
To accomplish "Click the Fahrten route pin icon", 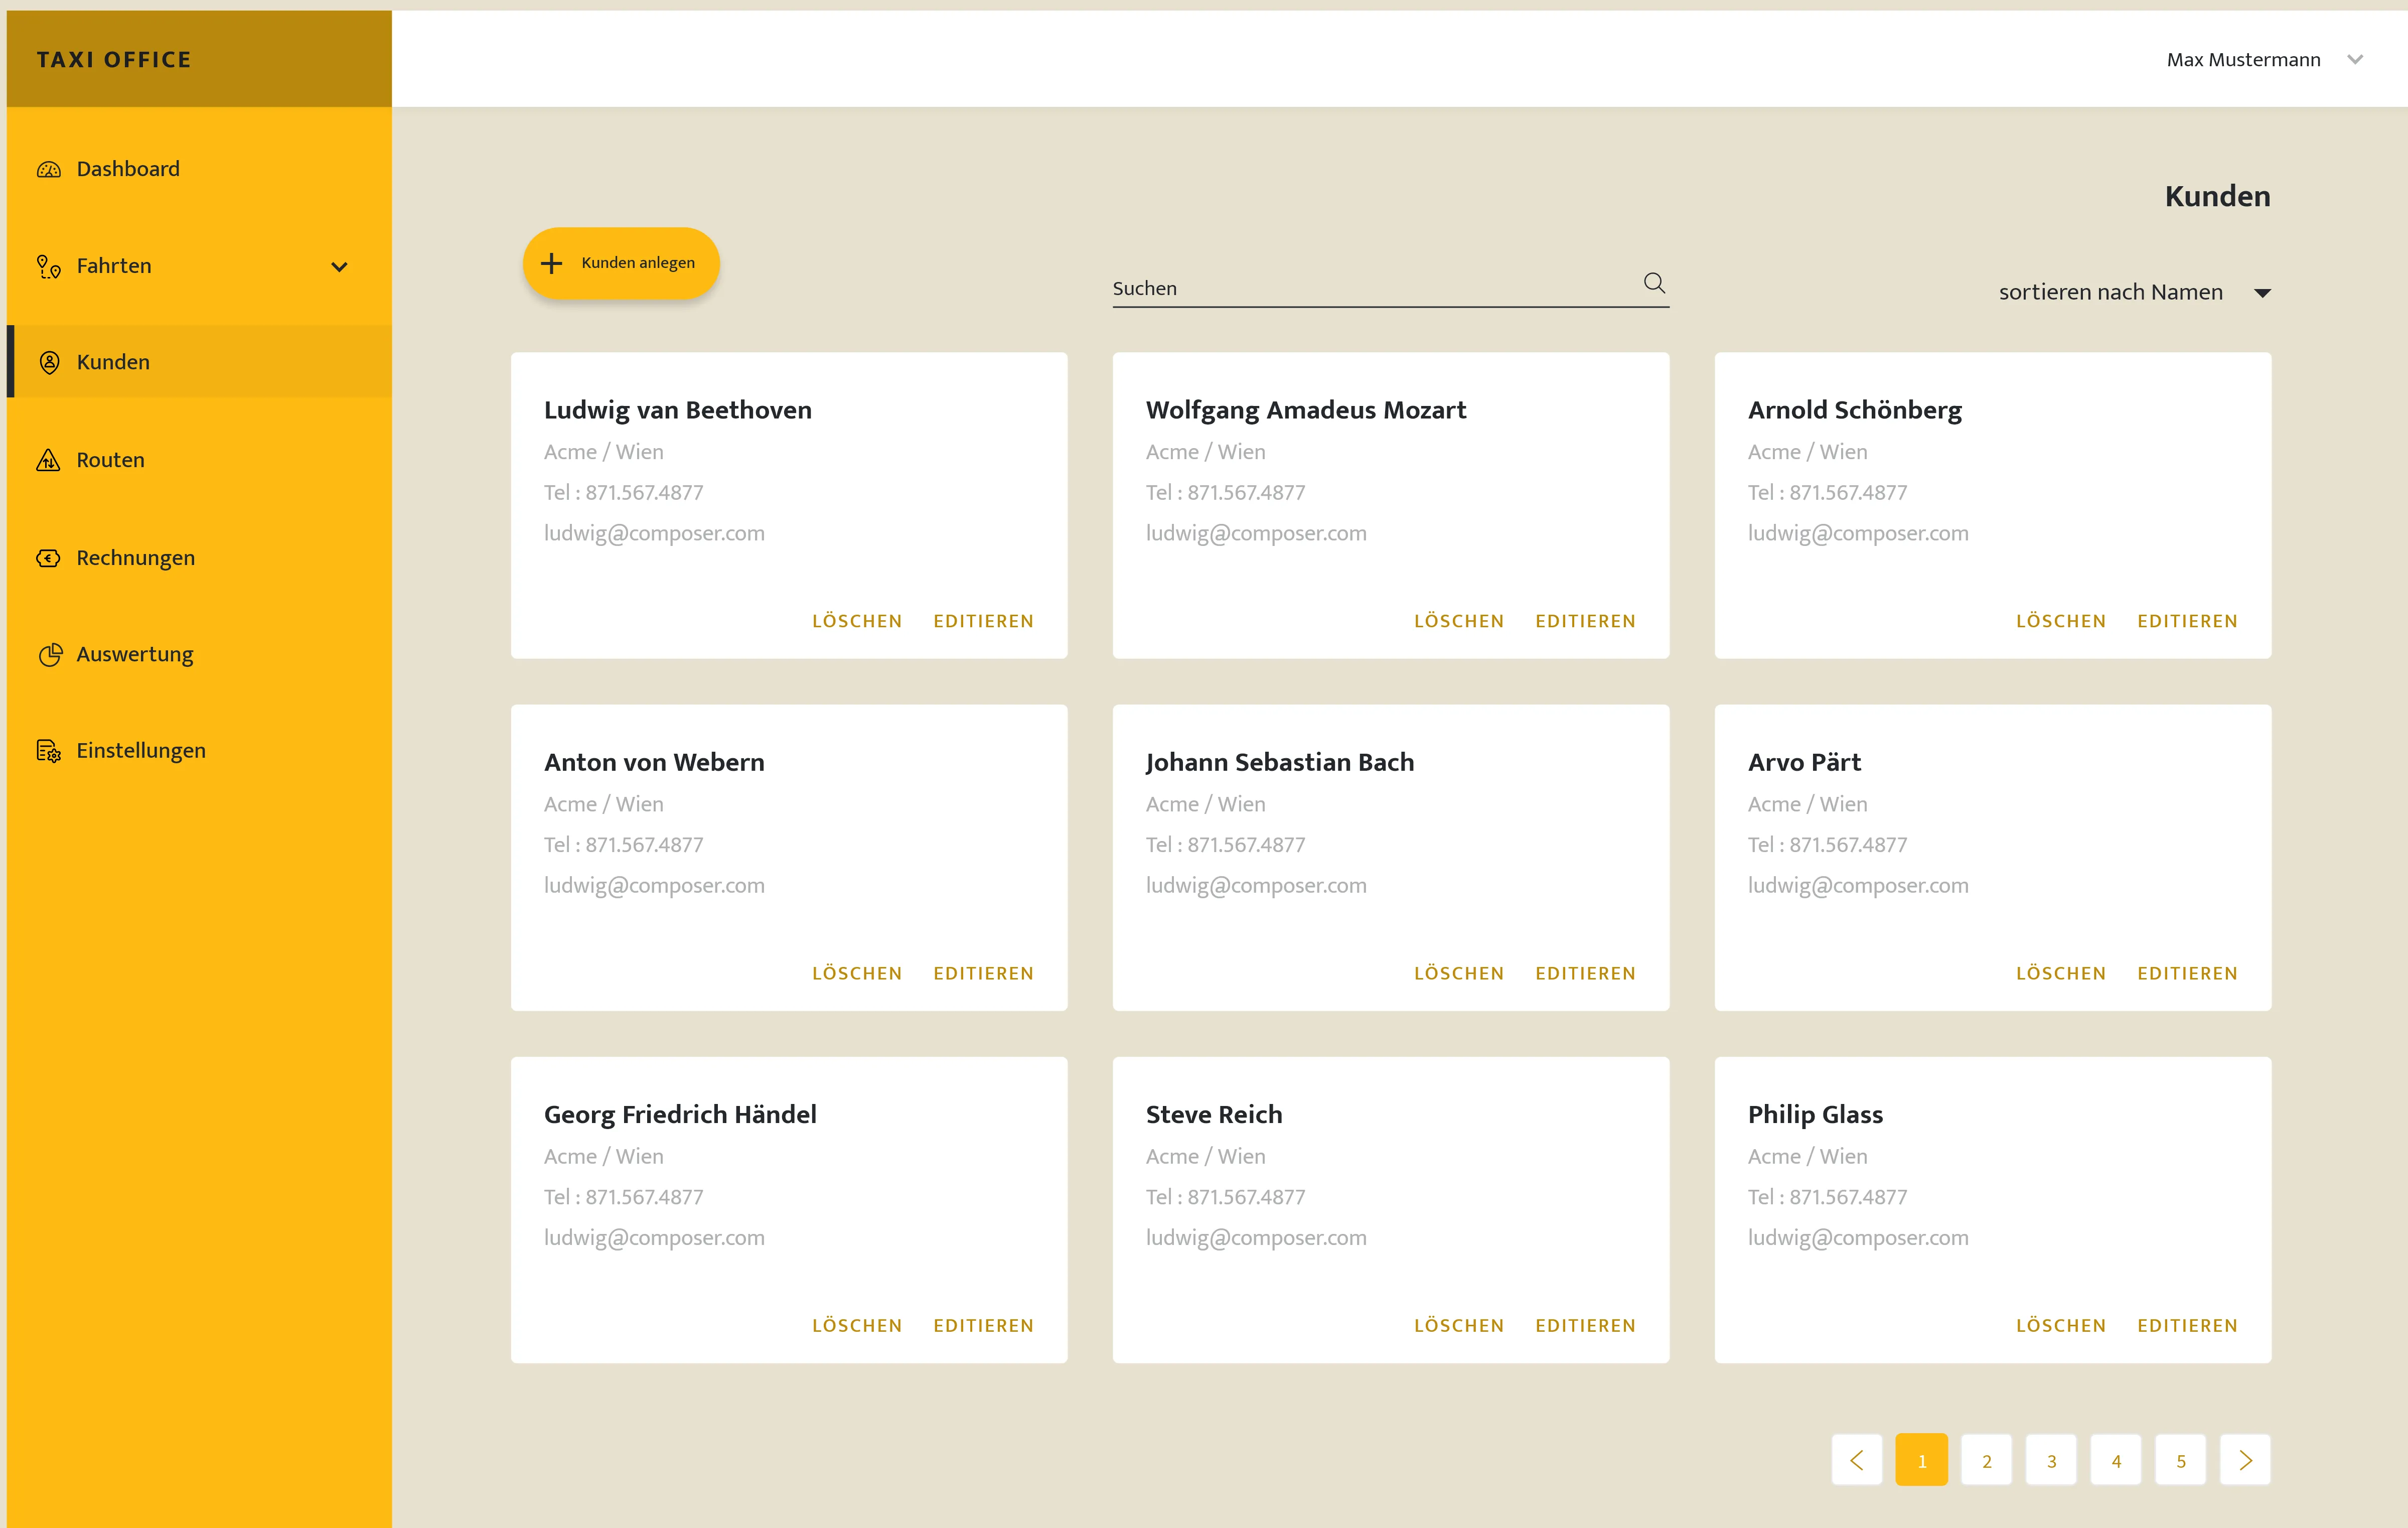I will (49, 266).
